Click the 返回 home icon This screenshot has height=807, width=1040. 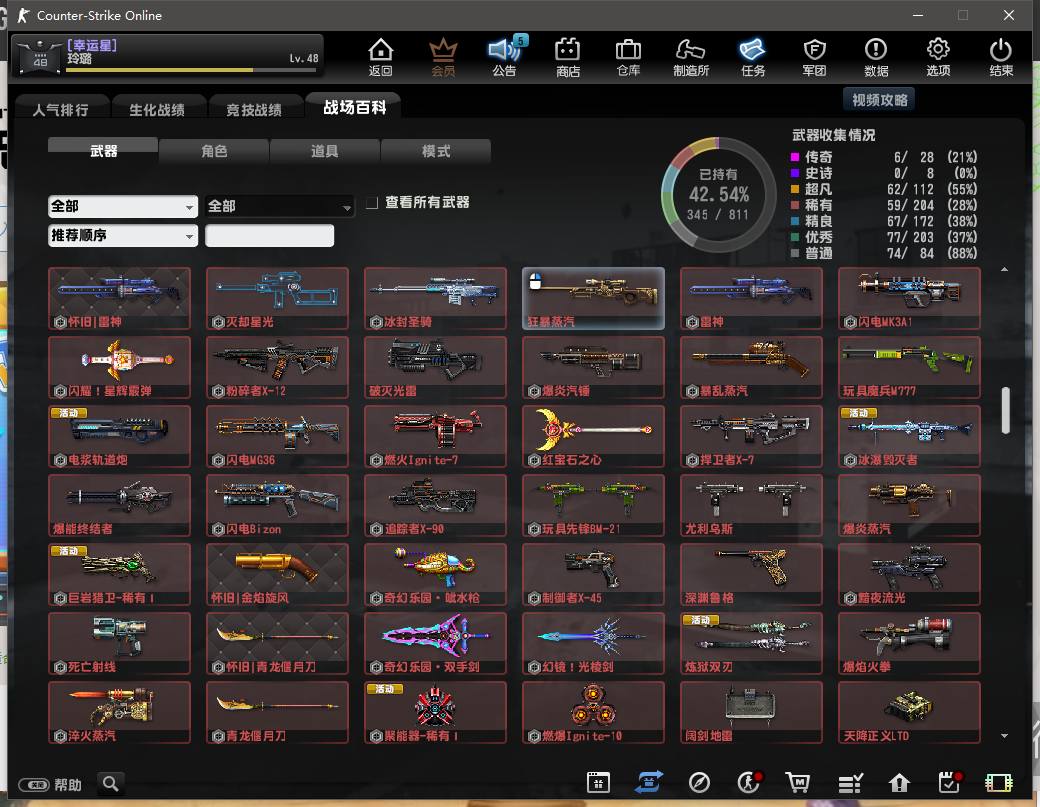click(x=381, y=57)
